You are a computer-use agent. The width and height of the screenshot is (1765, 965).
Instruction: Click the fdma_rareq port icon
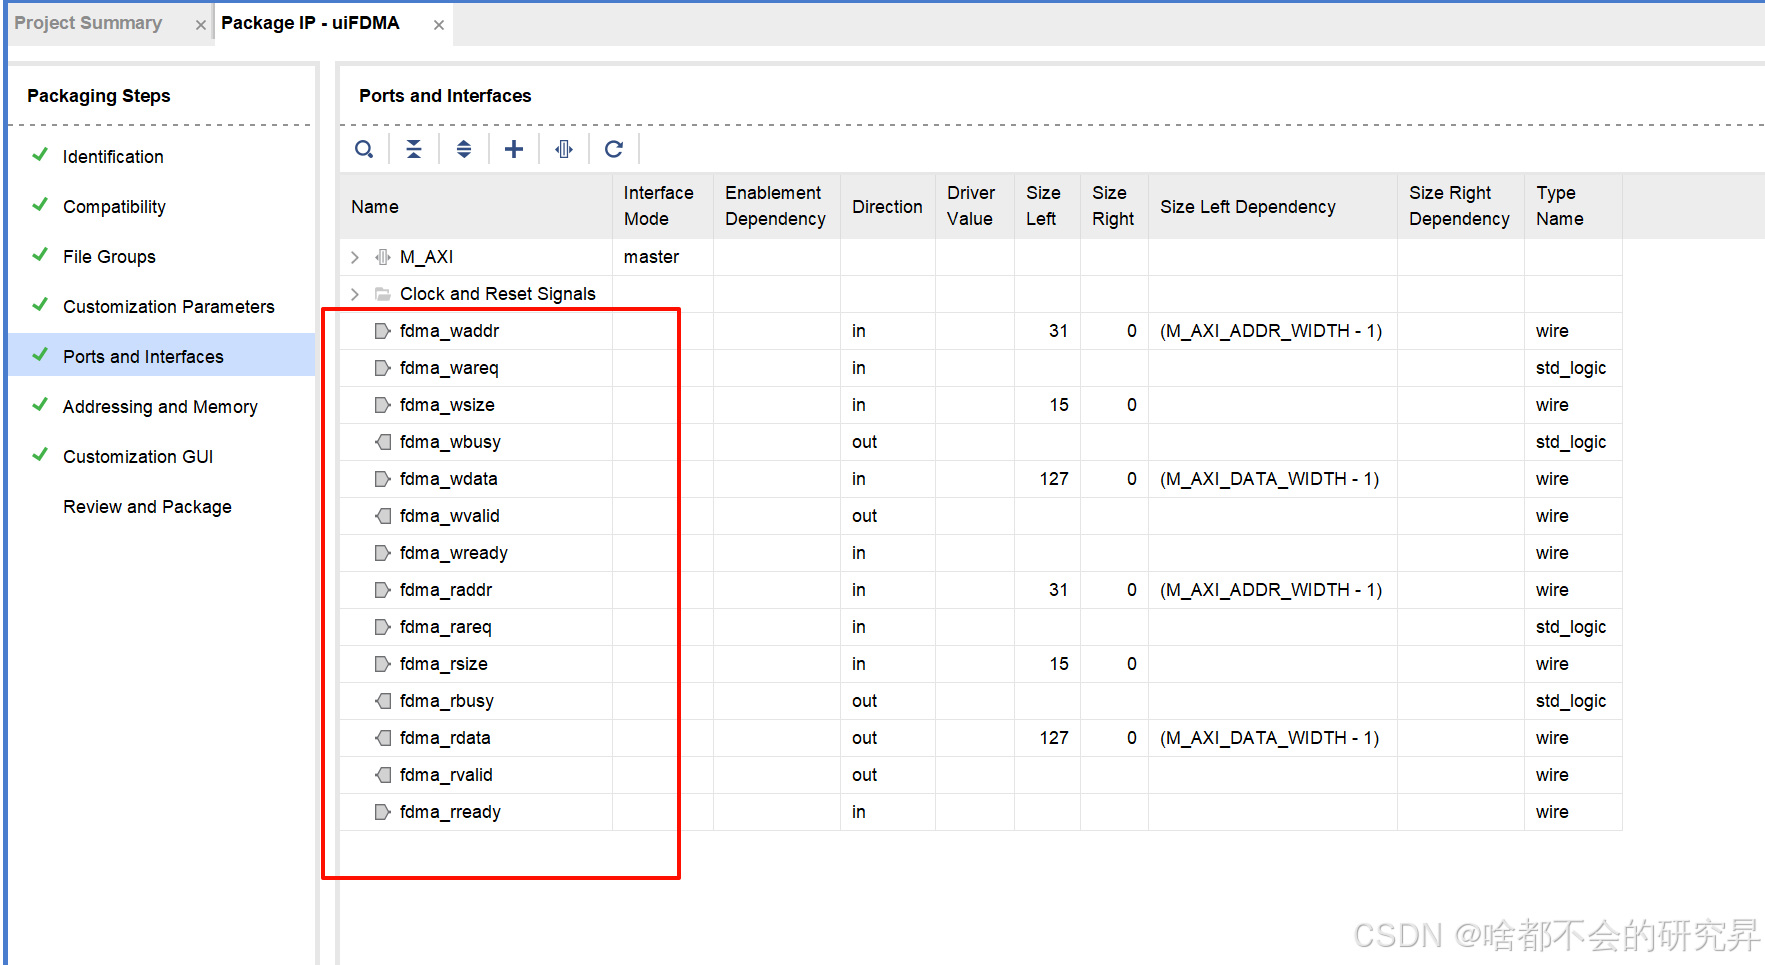pos(383,627)
